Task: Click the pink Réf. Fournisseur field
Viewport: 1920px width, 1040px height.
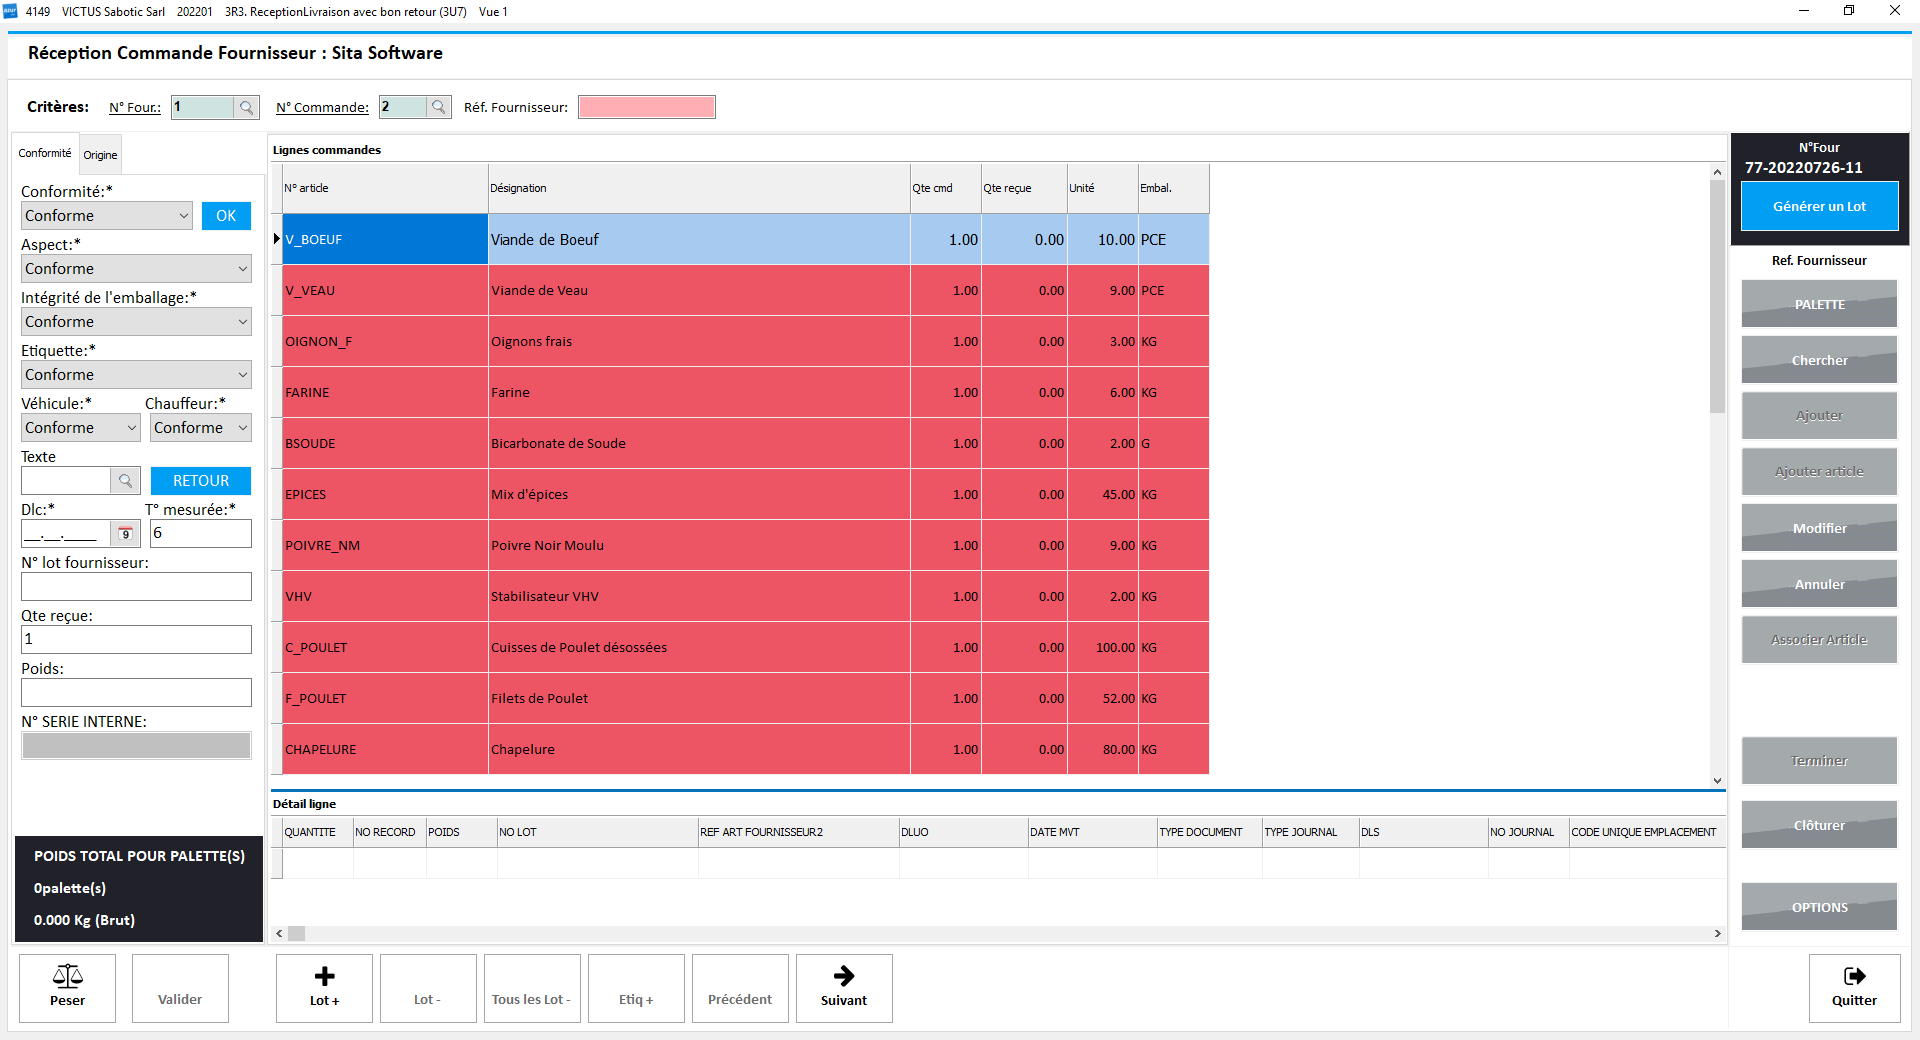Action: [647, 107]
